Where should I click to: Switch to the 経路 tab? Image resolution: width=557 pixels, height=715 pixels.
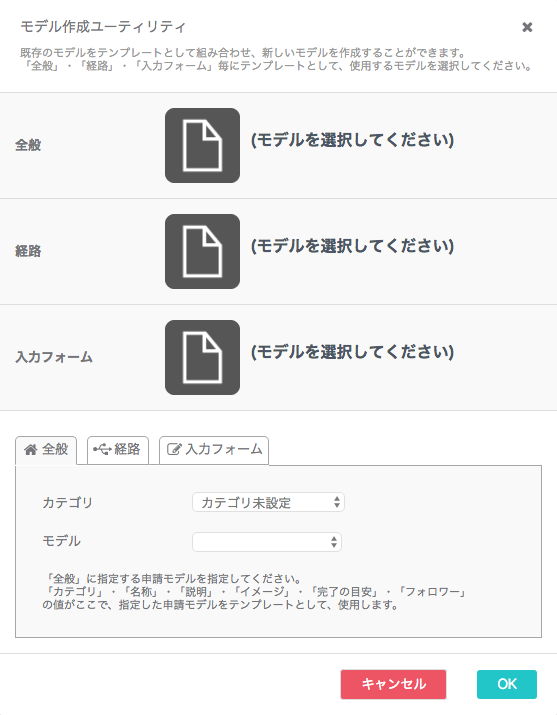pos(118,450)
